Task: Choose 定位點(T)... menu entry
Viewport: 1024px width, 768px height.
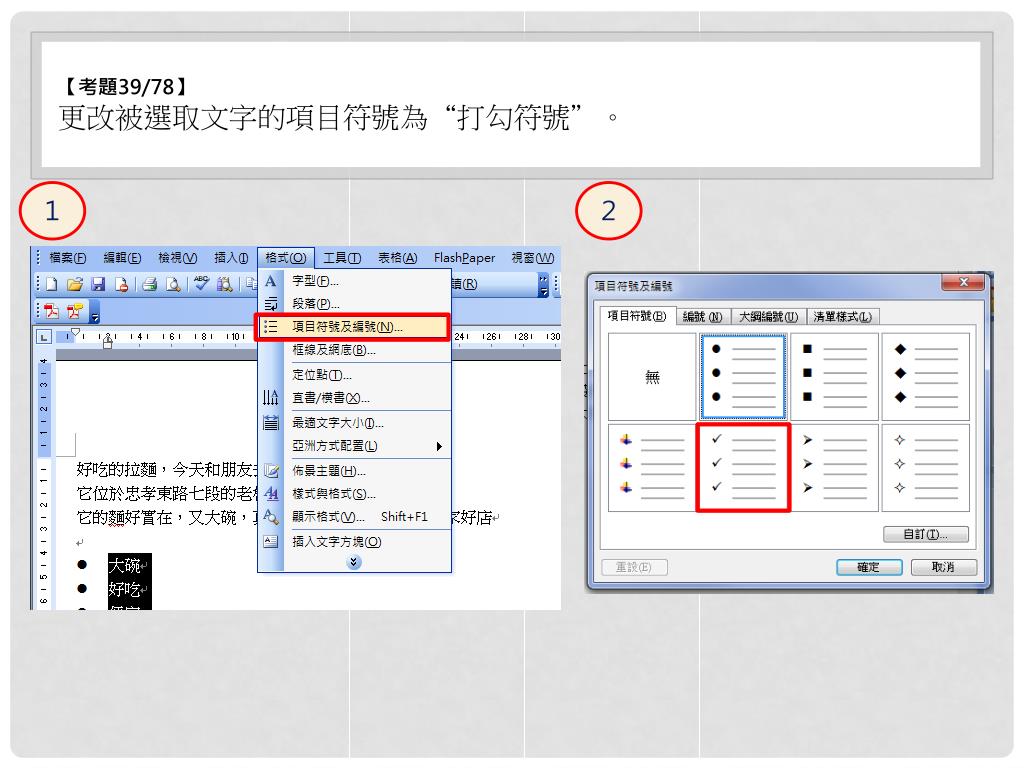Action: [x=355, y=375]
